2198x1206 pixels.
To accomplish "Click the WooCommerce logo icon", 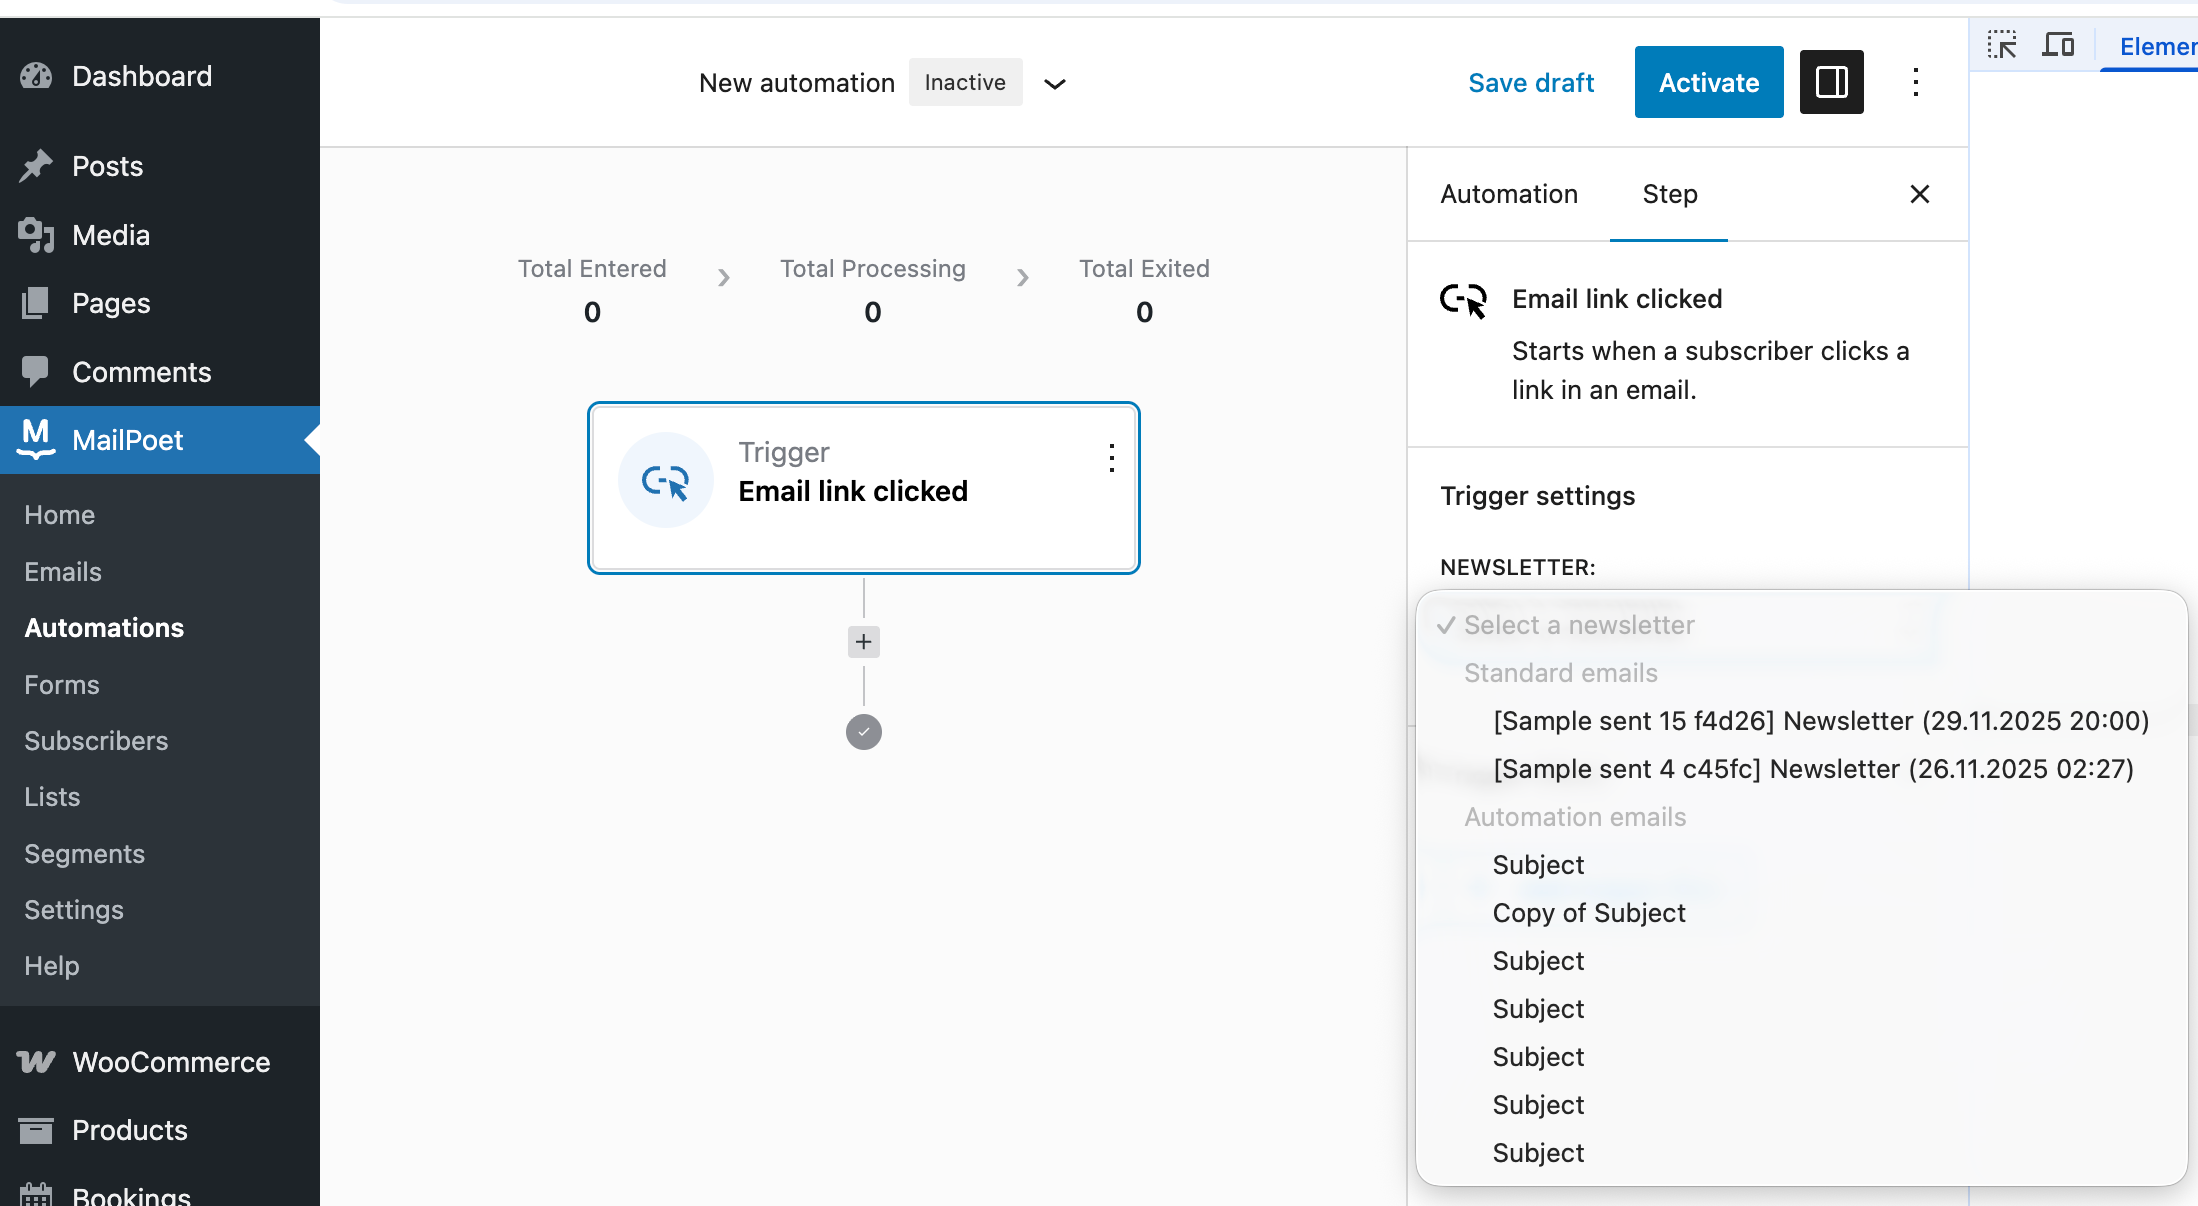I will pos(36,1062).
